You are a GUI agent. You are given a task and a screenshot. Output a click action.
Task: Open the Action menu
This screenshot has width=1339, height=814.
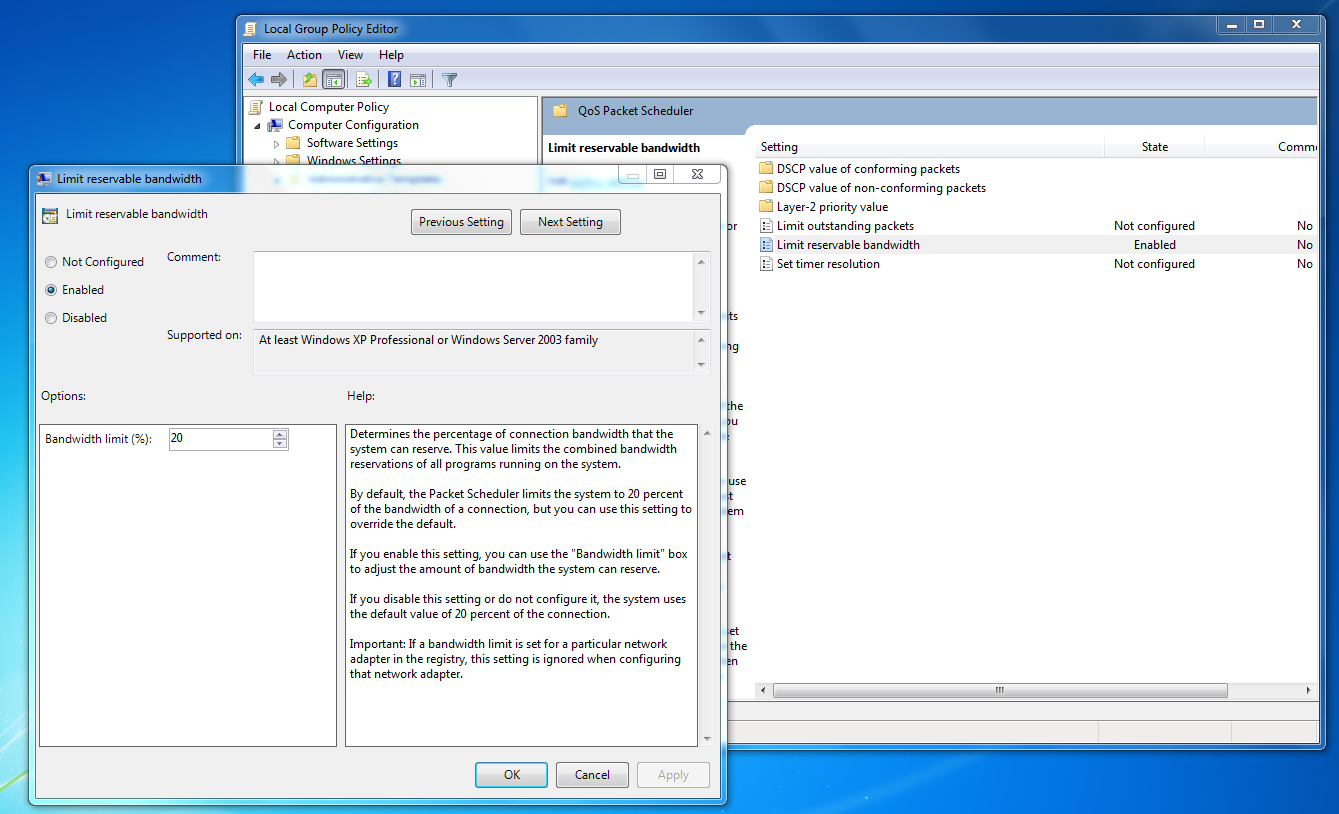click(x=304, y=55)
